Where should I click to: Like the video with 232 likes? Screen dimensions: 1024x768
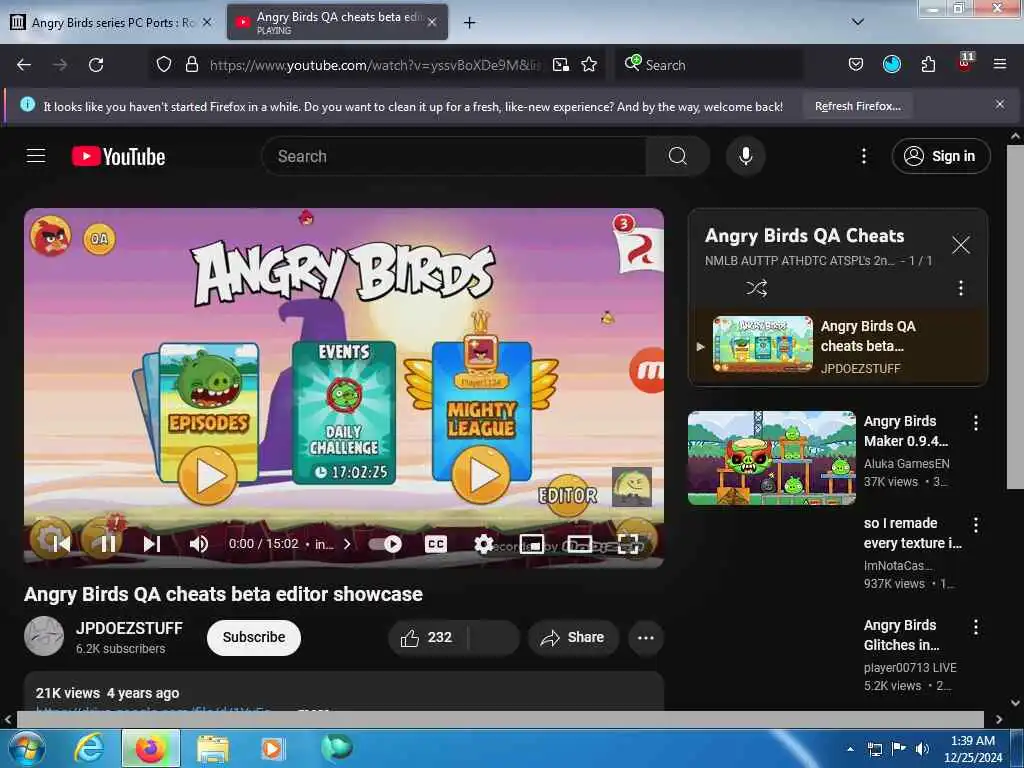[x=428, y=637]
